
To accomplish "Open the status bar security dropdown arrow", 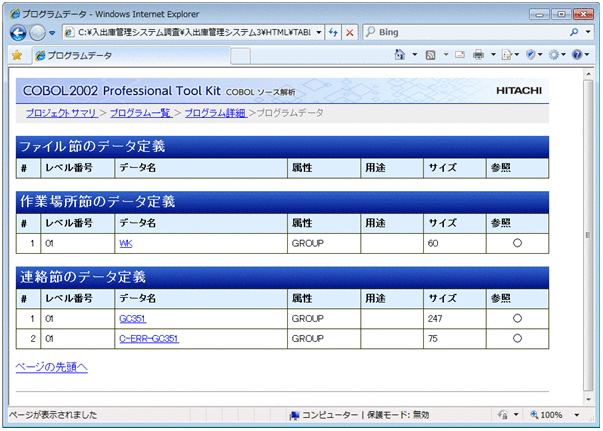I will (x=516, y=415).
